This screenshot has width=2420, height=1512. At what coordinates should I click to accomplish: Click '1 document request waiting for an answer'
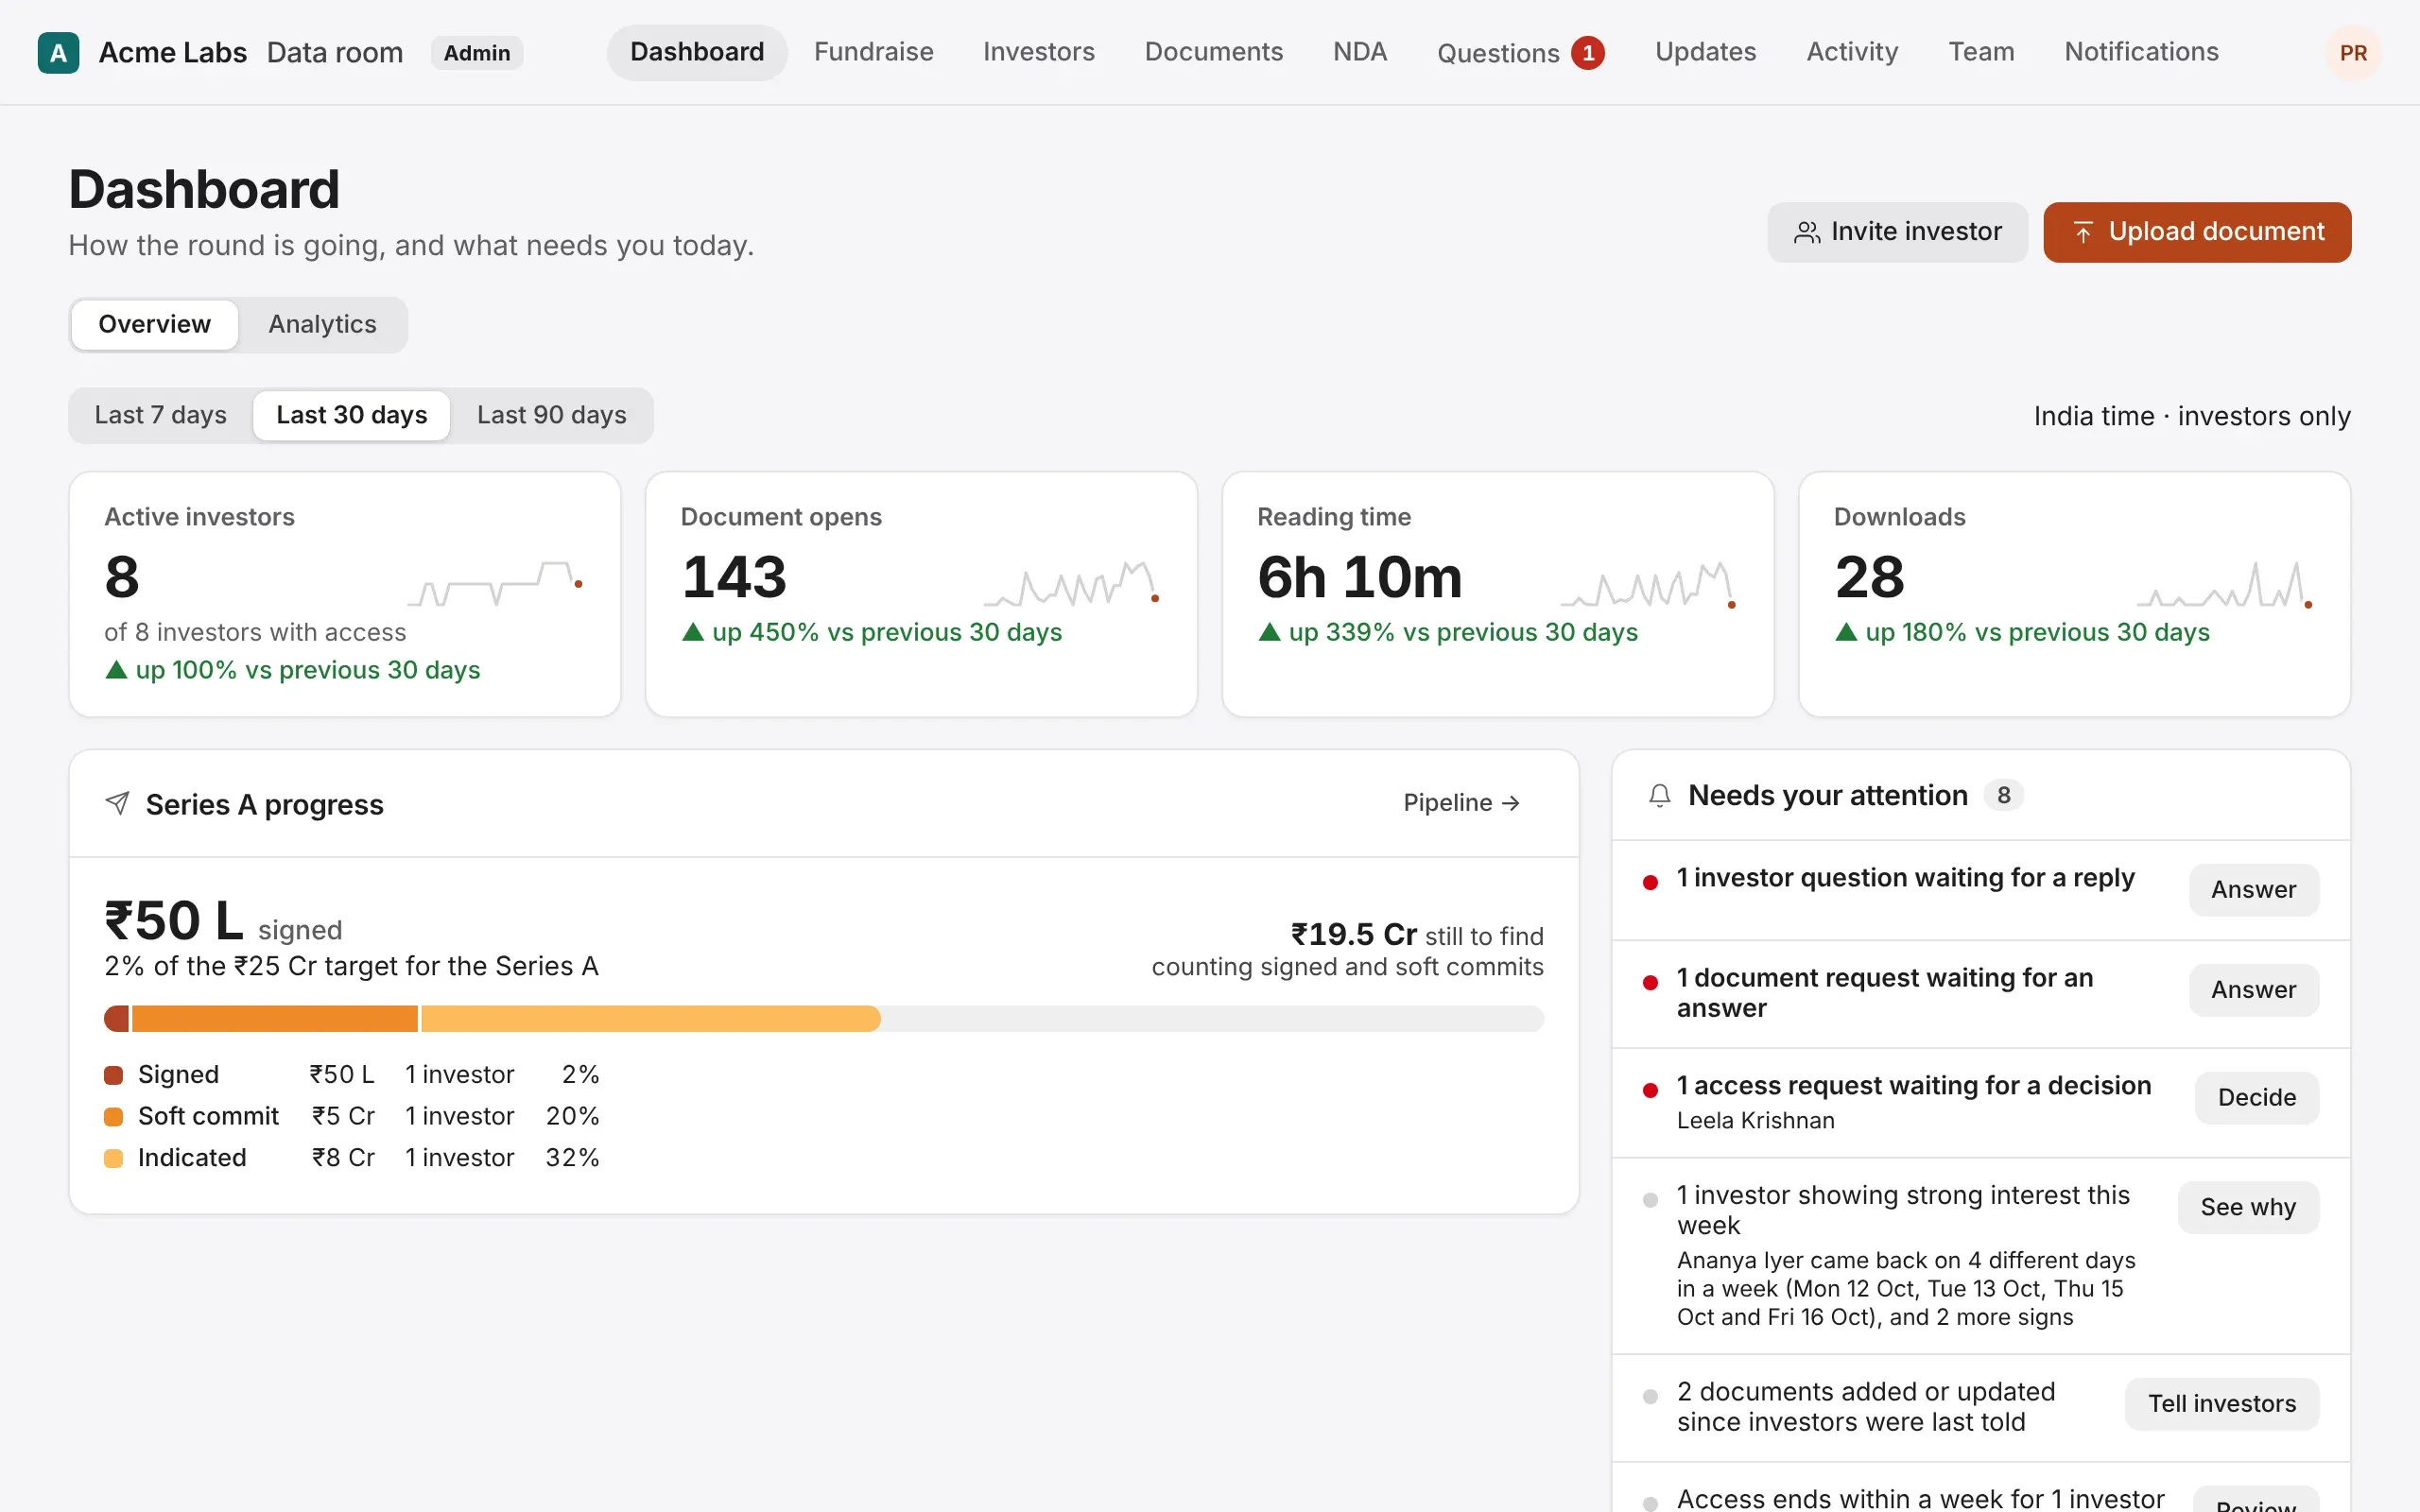[1885, 993]
